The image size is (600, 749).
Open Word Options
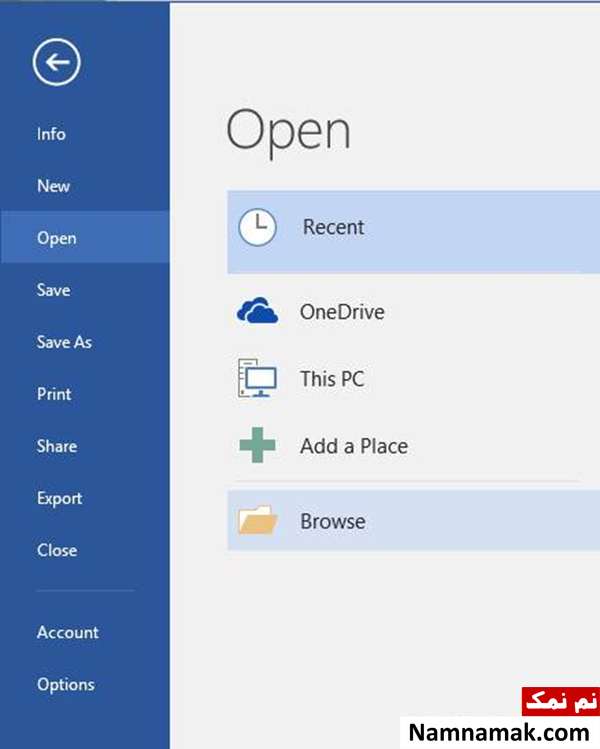(x=66, y=685)
